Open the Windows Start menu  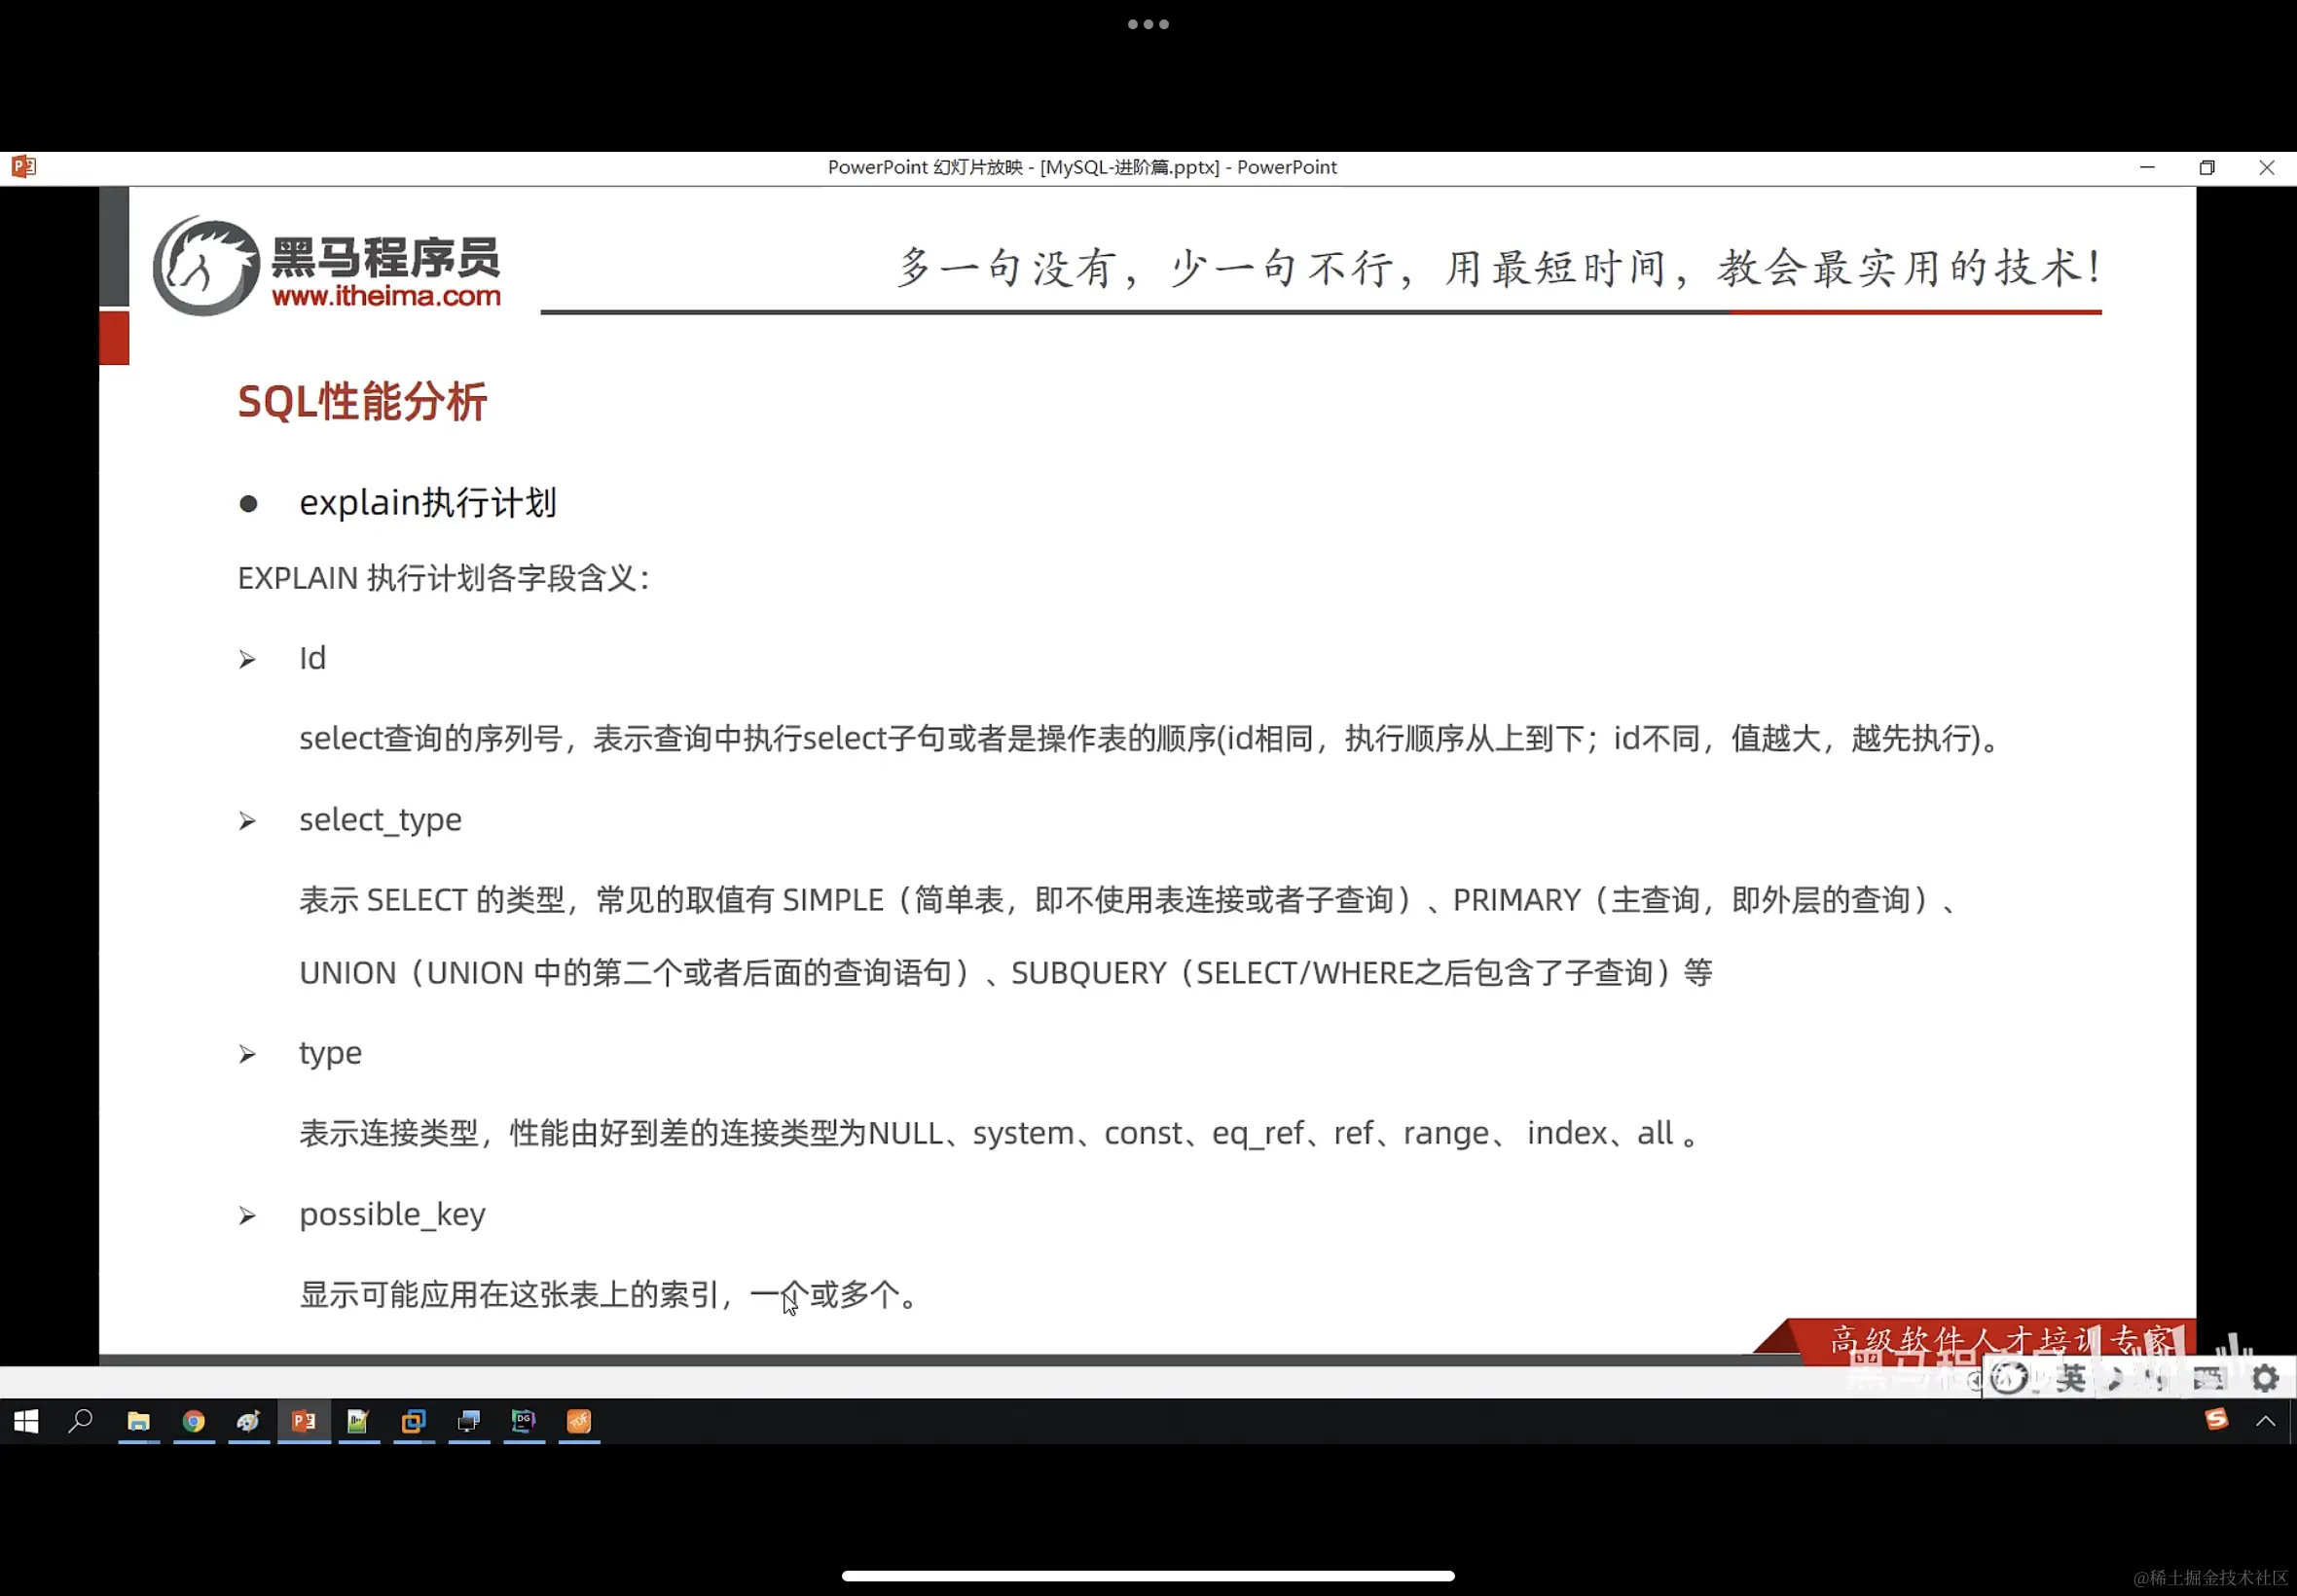[26, 1422]
